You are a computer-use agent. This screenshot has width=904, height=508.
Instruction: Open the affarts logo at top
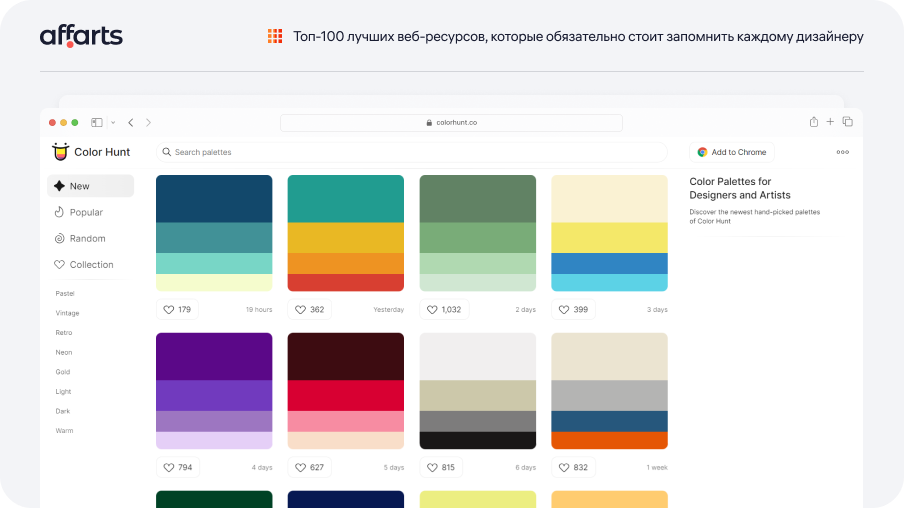81,36
